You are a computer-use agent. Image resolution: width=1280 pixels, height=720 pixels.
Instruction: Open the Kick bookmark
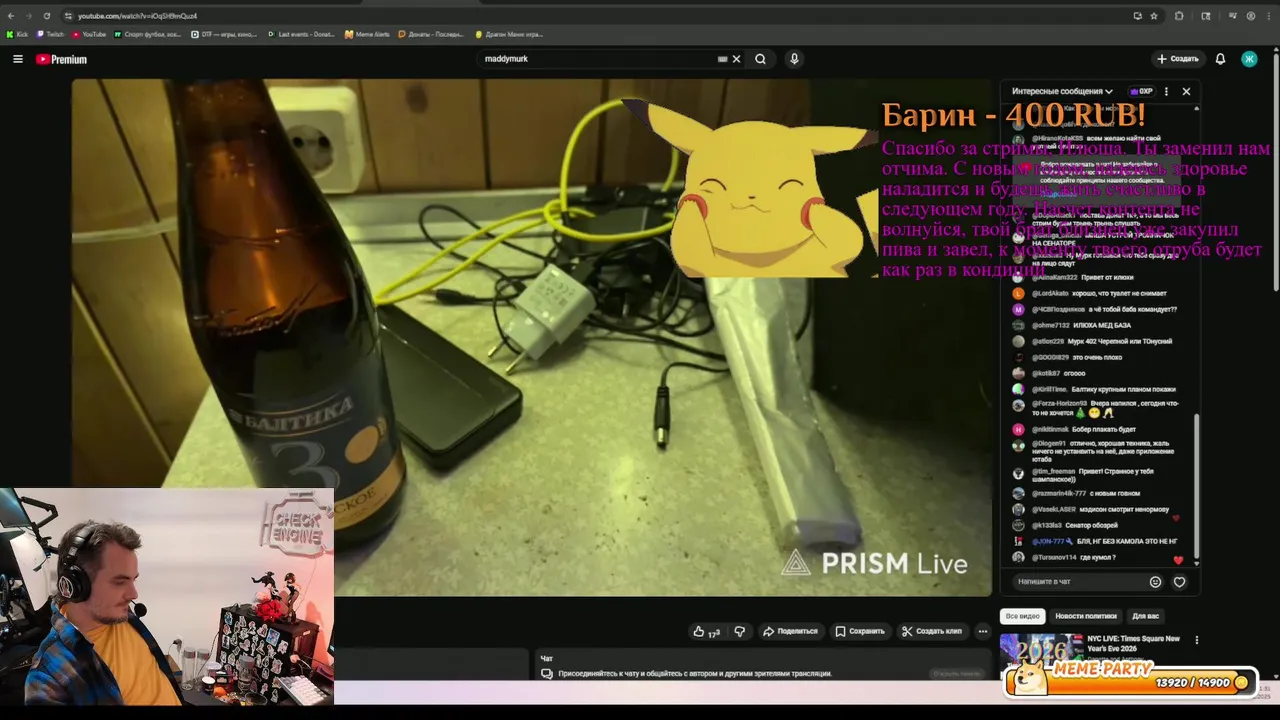click(17, 34)
